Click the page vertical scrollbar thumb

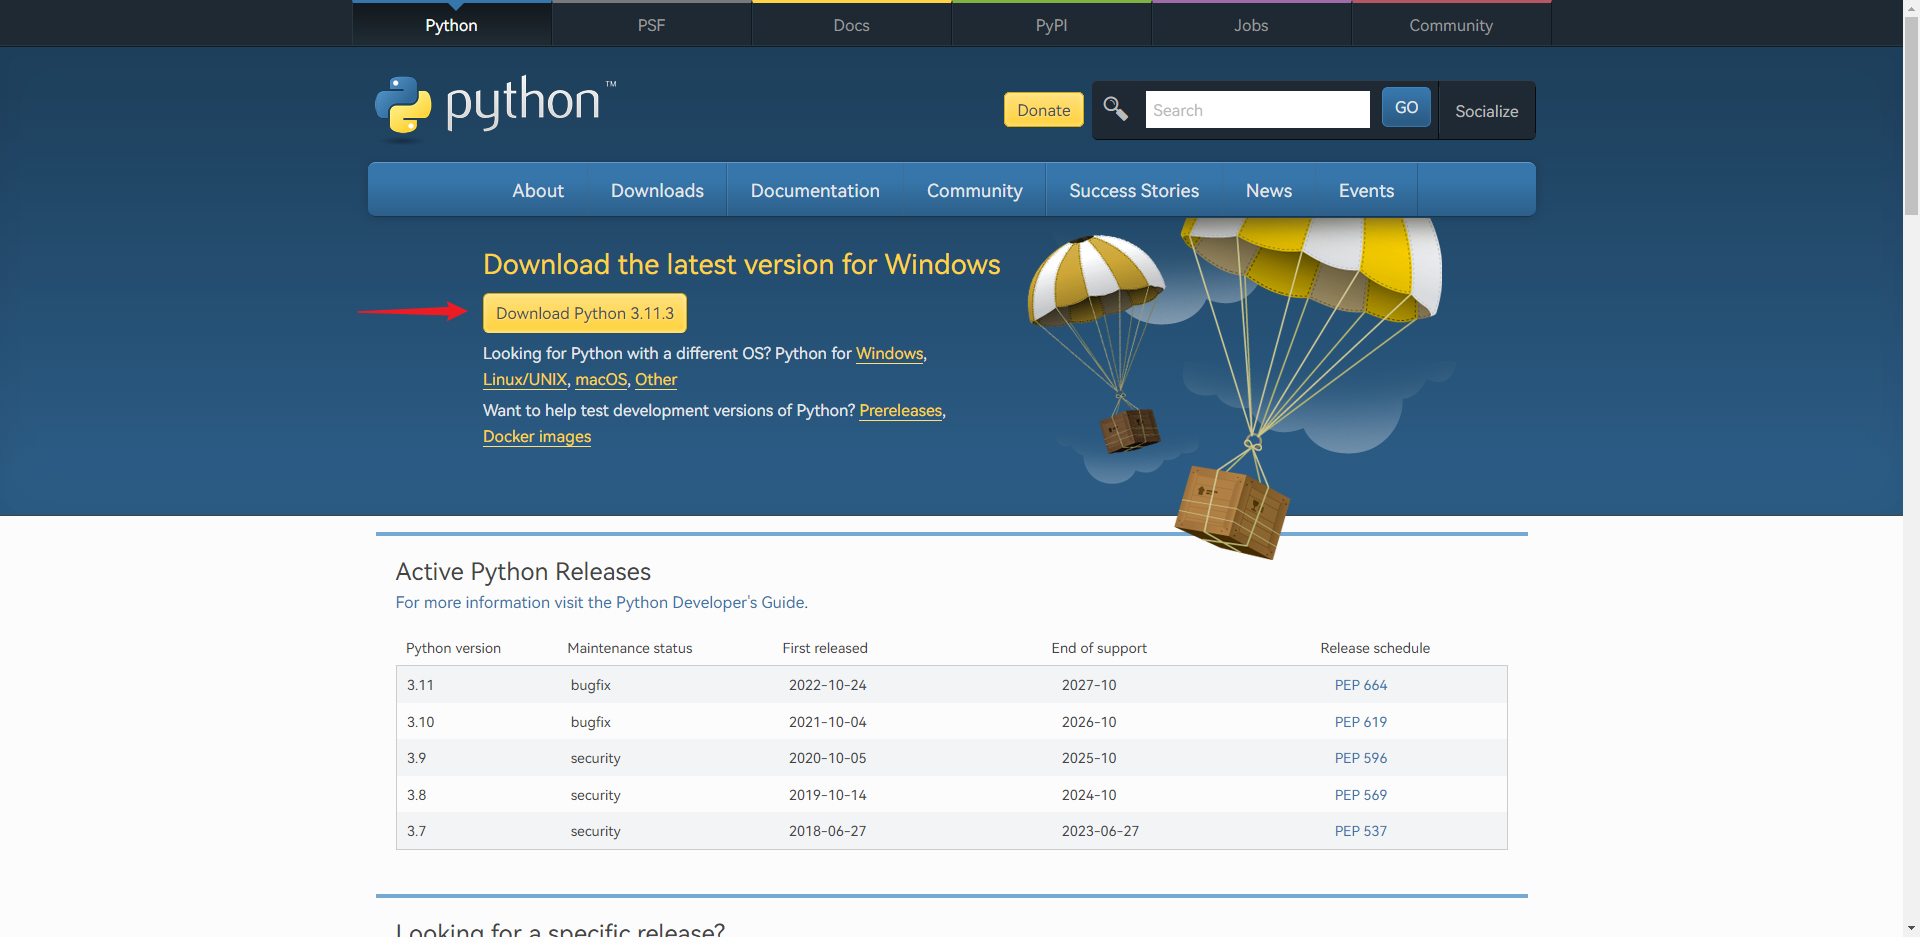(x=1911, y=115)
